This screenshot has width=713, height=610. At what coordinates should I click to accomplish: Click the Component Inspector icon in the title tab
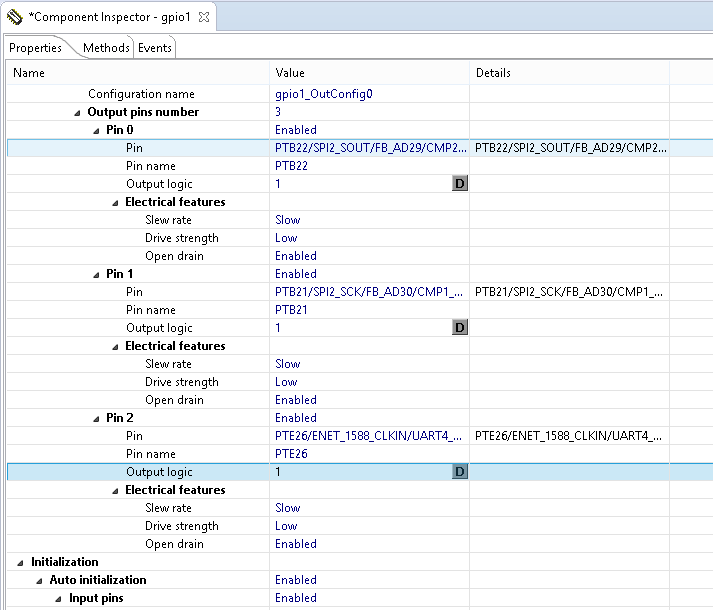(x=14, y=17)
